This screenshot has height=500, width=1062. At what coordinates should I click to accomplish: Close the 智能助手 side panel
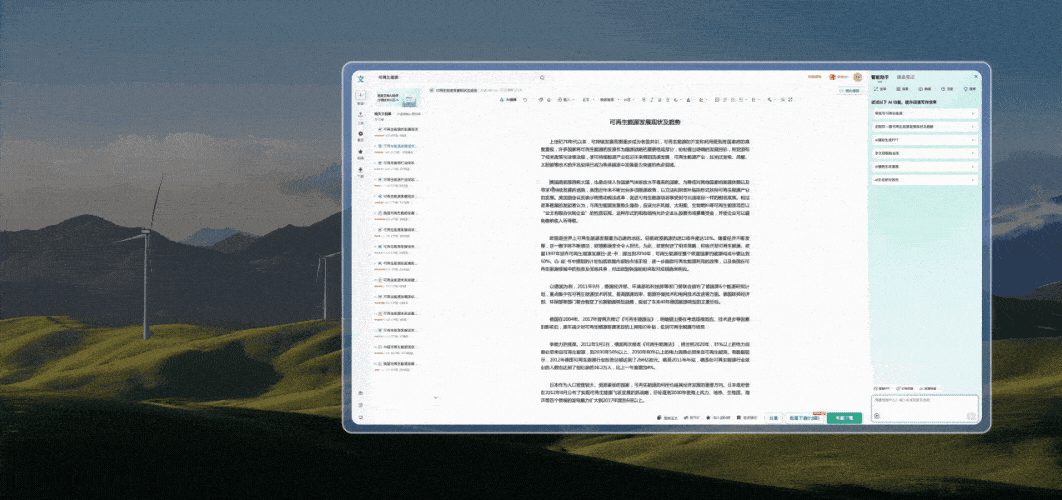tap(976, 77)
